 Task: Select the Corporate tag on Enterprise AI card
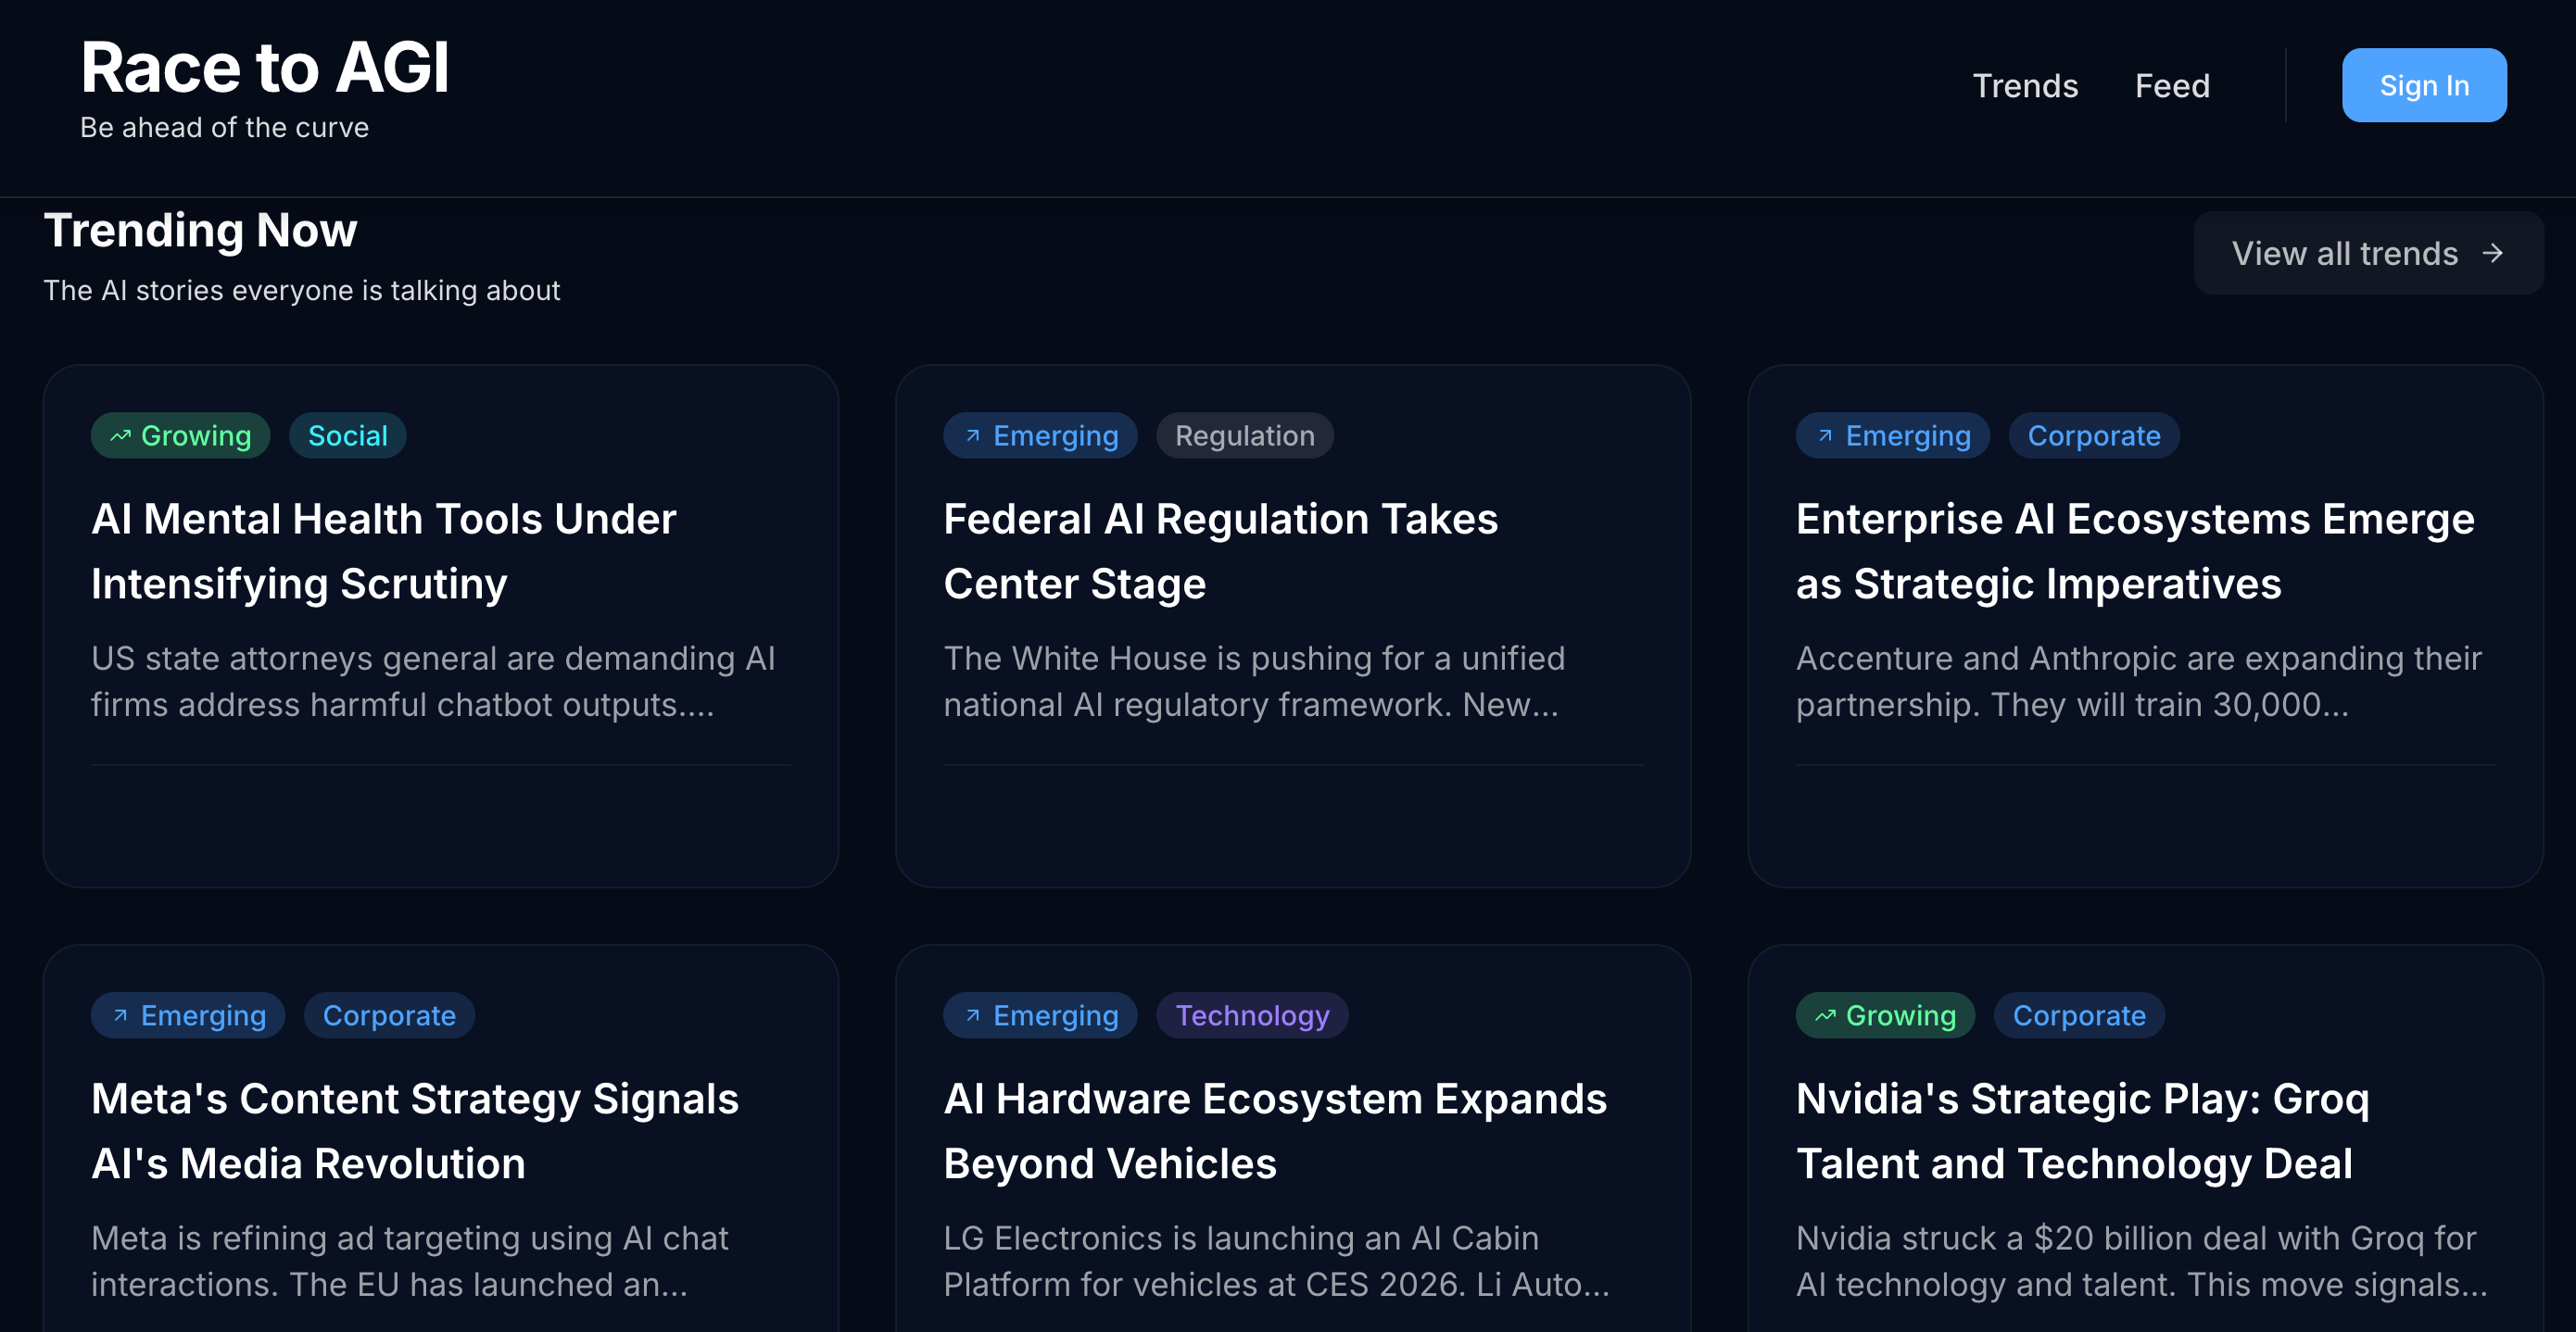(x=2093, y=436)
